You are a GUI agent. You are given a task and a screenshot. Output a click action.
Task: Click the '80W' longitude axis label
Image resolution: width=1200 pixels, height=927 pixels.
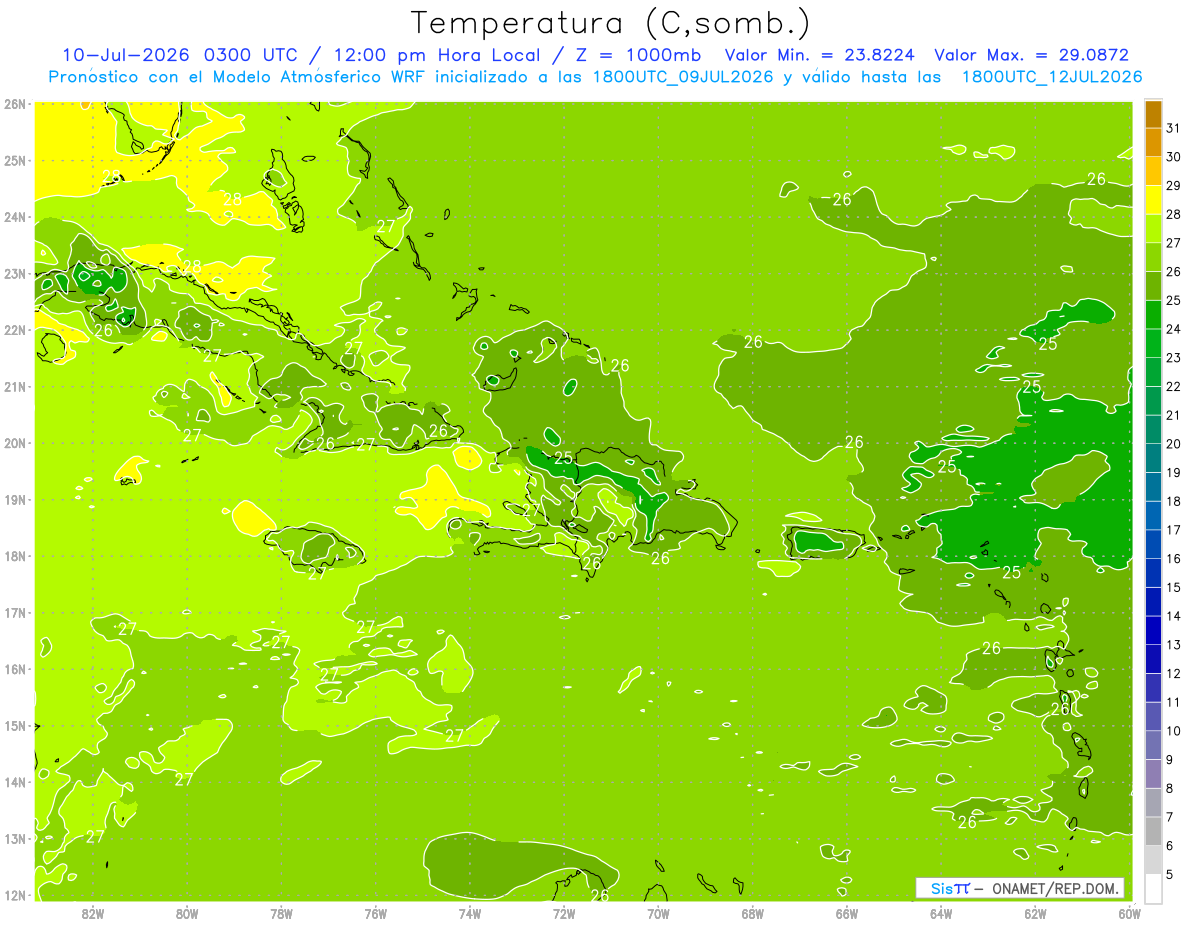pyautogui.click(x=187, y=913)
